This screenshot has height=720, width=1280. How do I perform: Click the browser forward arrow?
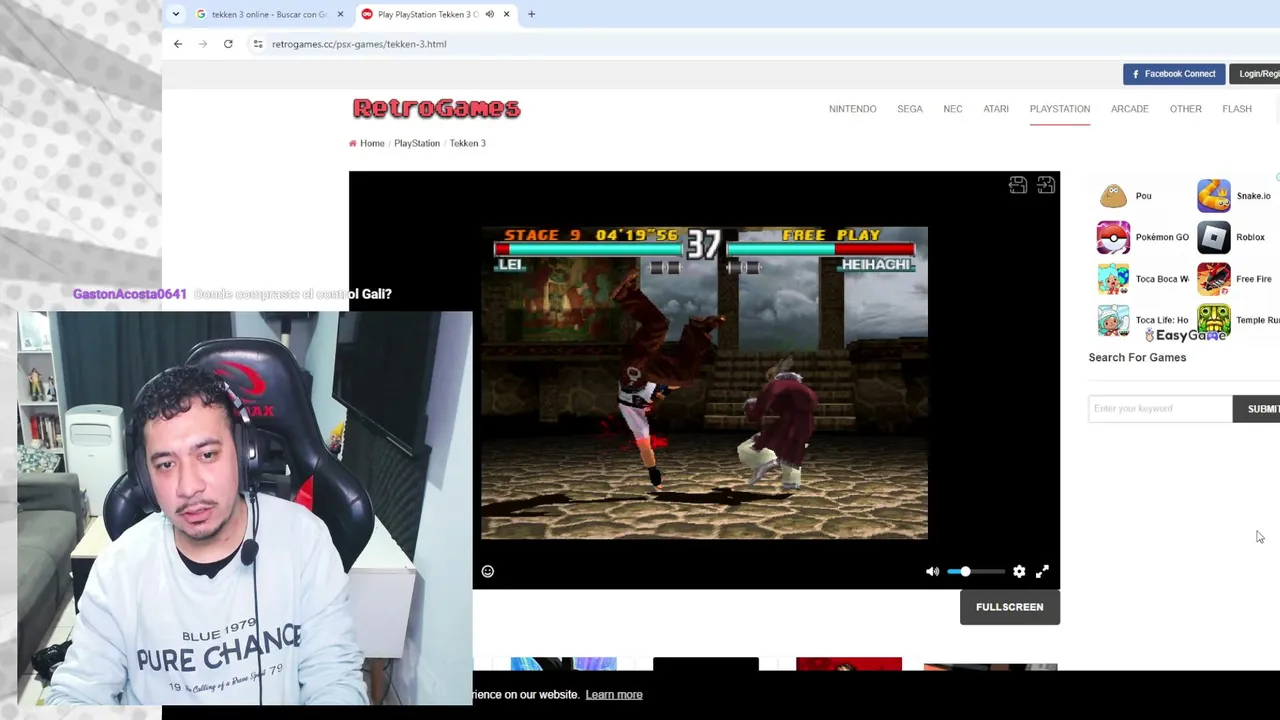[203, 44]
